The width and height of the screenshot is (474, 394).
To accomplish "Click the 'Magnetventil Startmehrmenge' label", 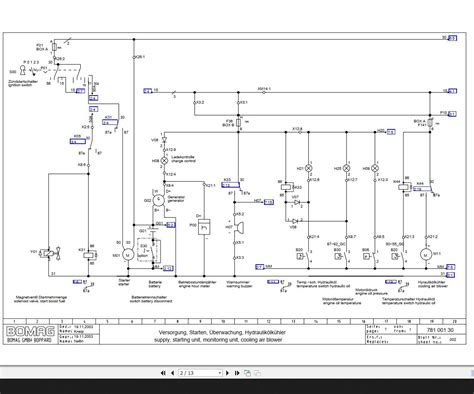I will [41, 297].
